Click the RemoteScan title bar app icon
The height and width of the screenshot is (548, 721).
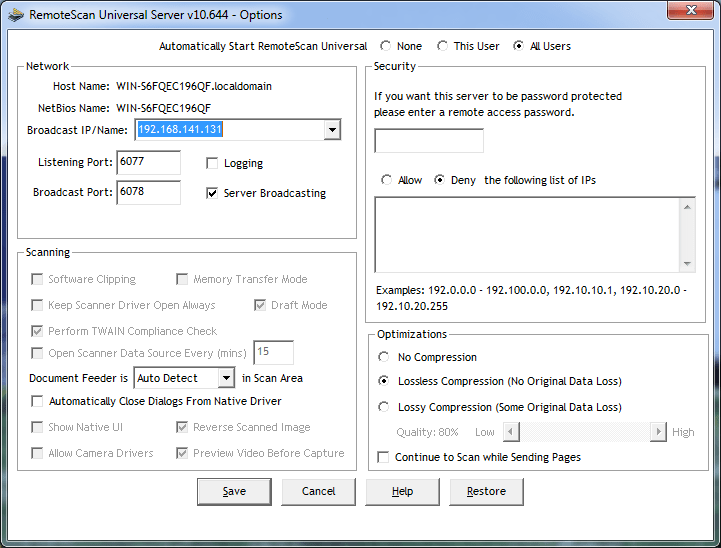15,15
